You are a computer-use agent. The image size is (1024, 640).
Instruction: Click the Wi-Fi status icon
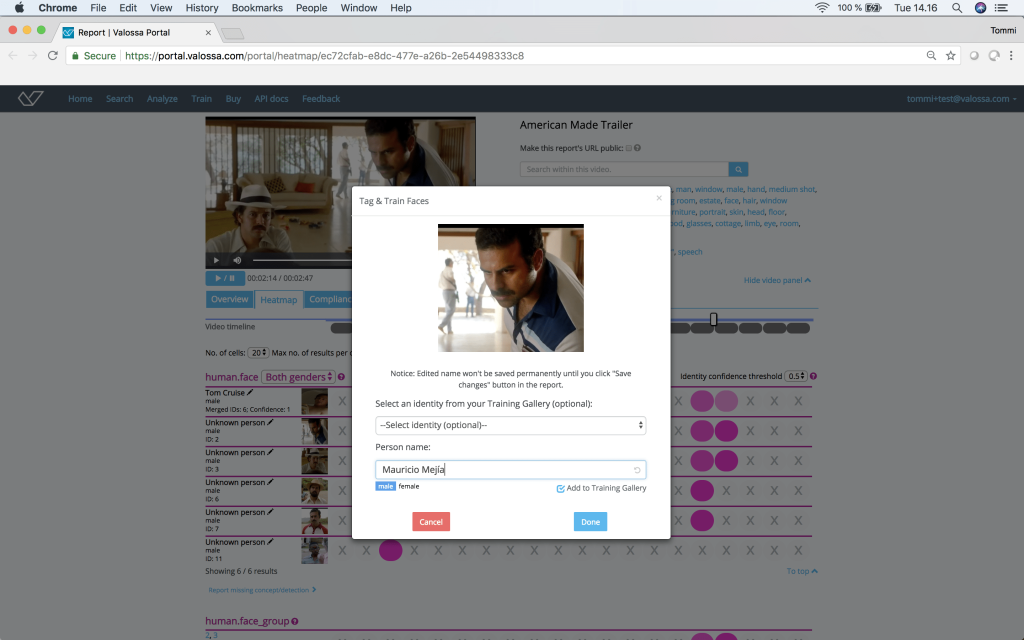click(x=822, y=8)
